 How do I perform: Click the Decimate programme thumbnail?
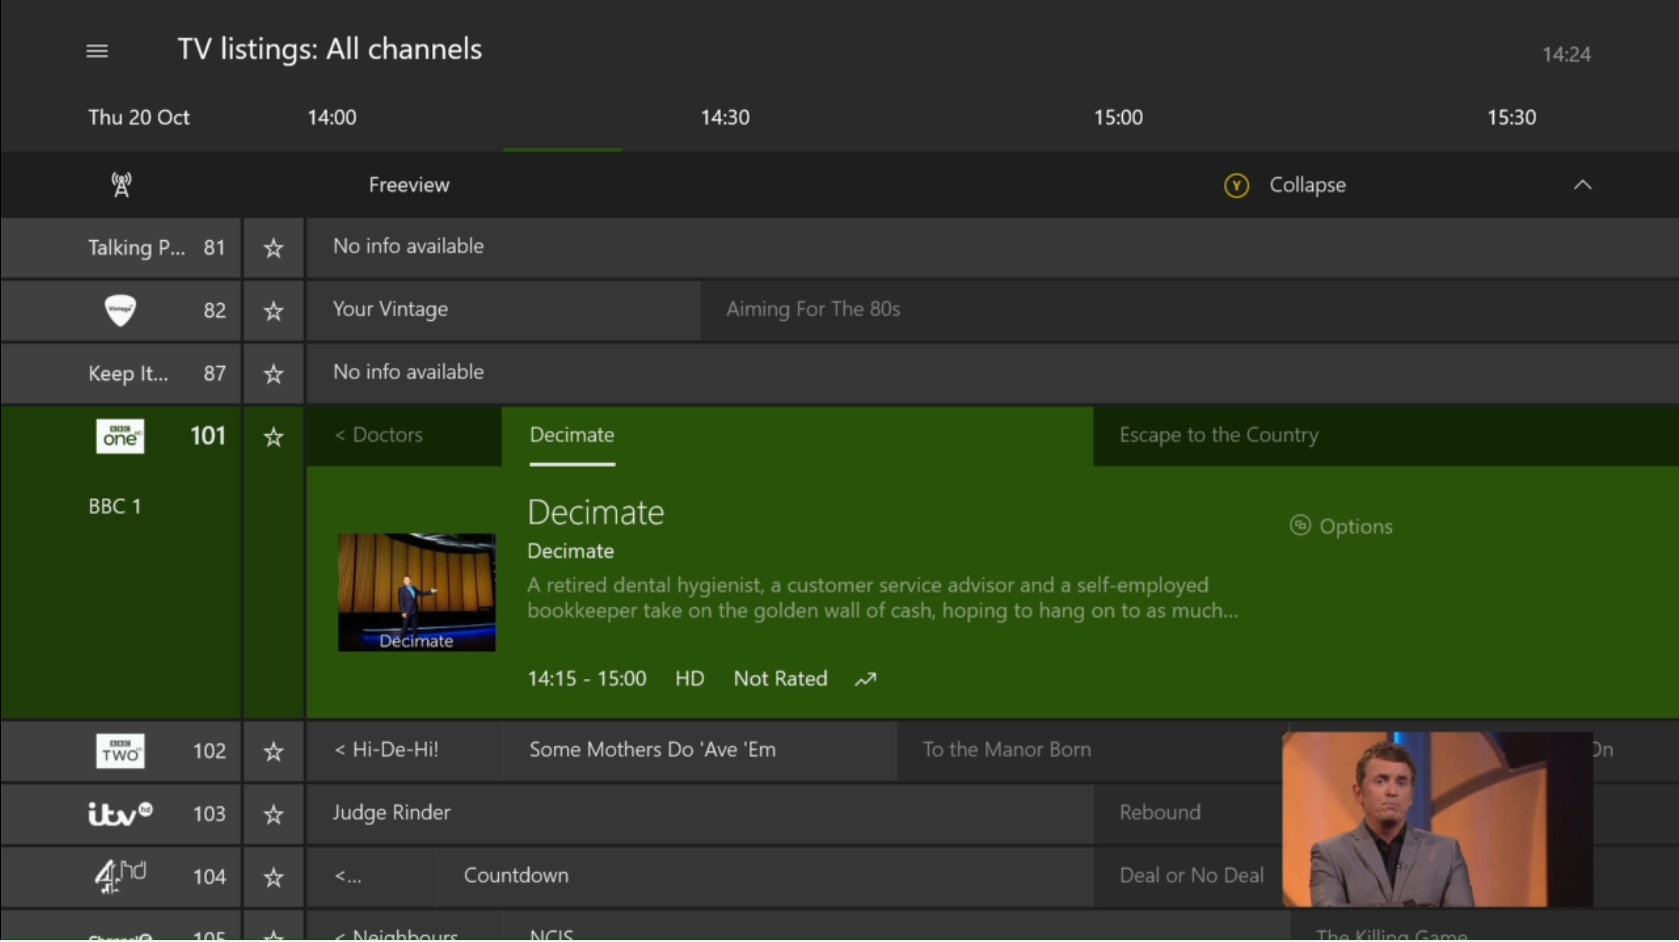[x=416, y=592]
